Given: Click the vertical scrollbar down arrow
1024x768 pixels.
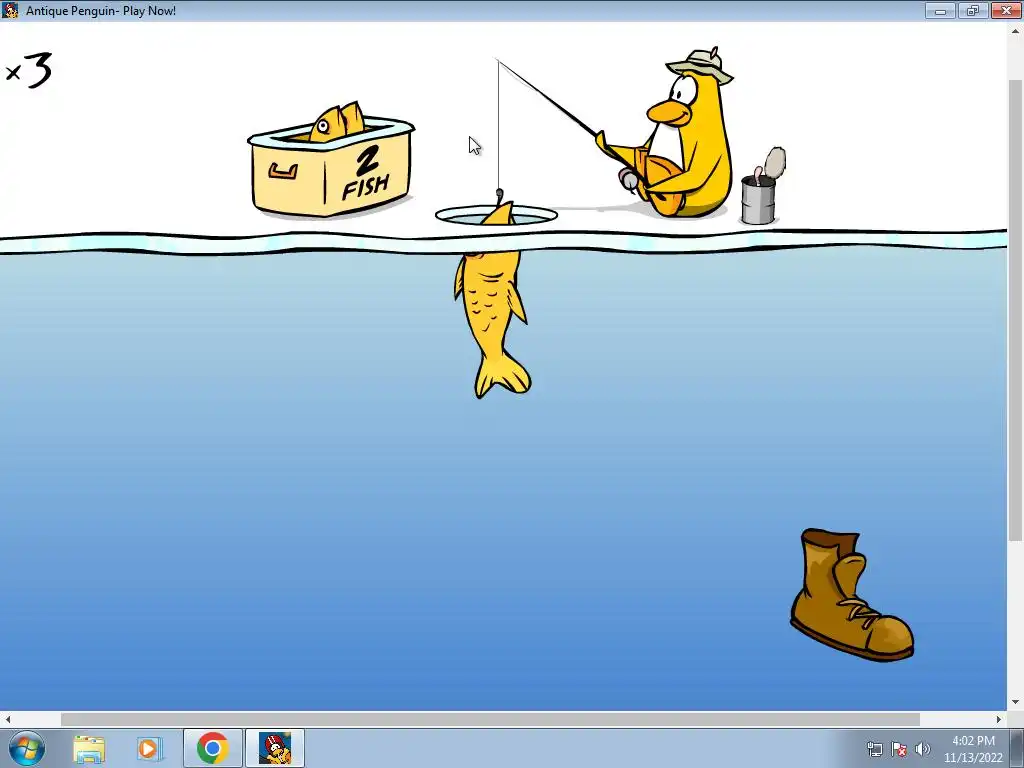Looking at the screenshot, I should point(1016,703).
